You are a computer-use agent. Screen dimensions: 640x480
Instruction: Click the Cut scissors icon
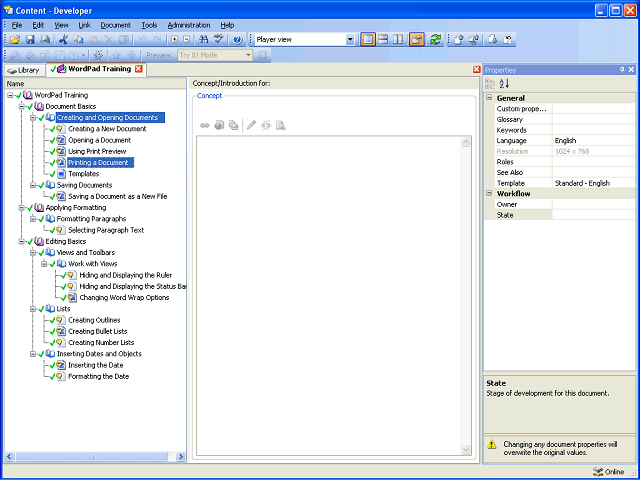(x=63, y=40)
